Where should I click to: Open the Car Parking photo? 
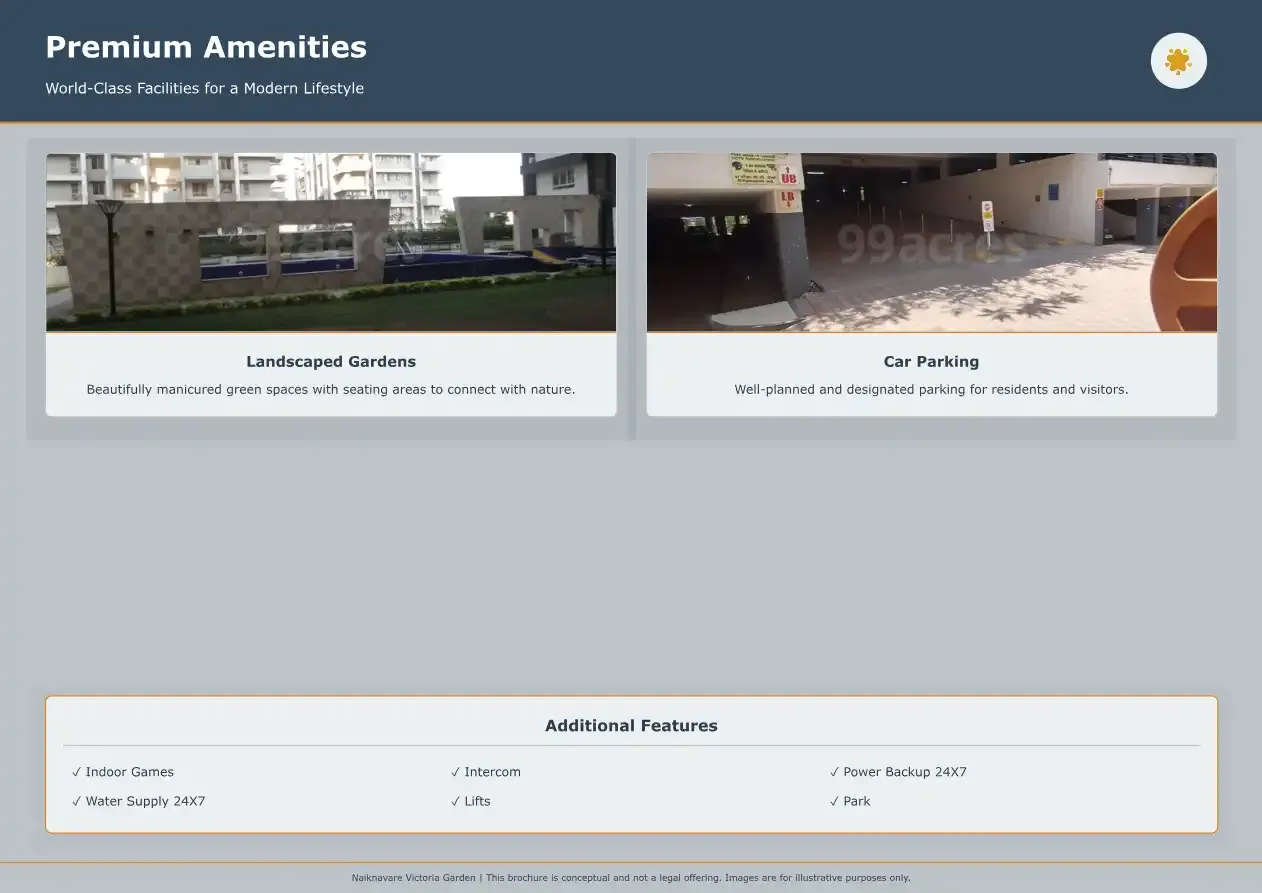(931, 242)
